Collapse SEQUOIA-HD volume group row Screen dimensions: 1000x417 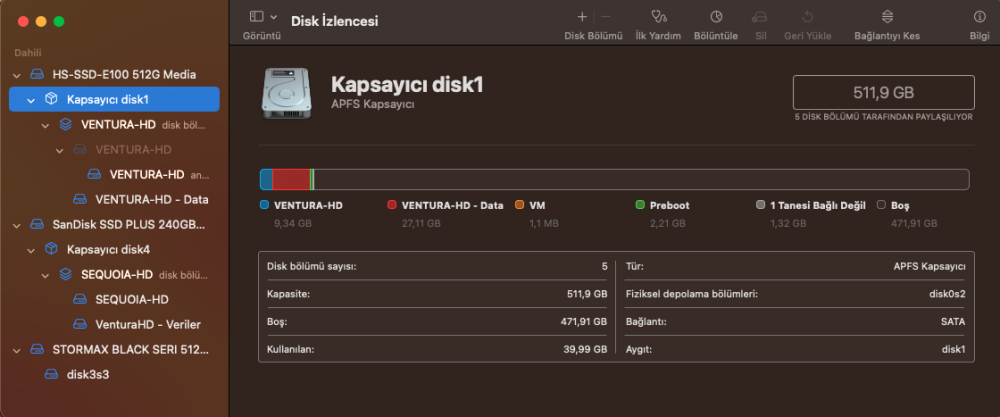tap(45, 275)
